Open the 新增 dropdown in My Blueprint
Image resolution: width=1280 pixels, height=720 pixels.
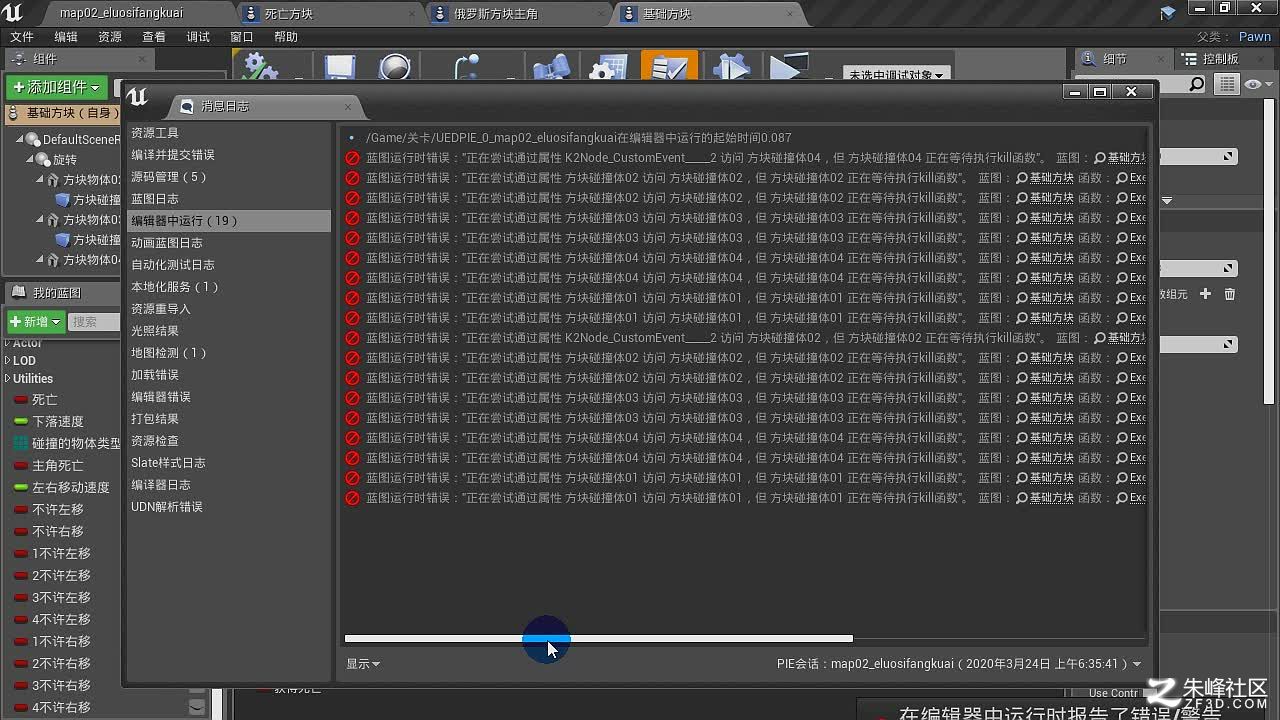point(36,322)
